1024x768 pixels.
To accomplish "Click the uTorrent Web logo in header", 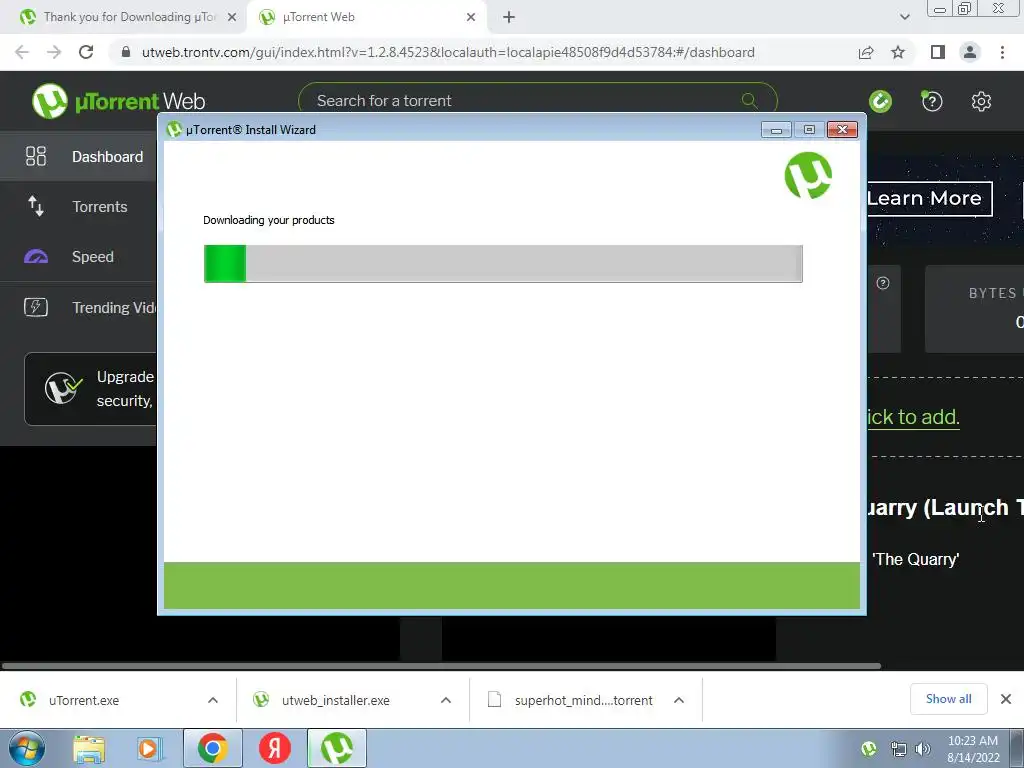I will click(118, 101).
